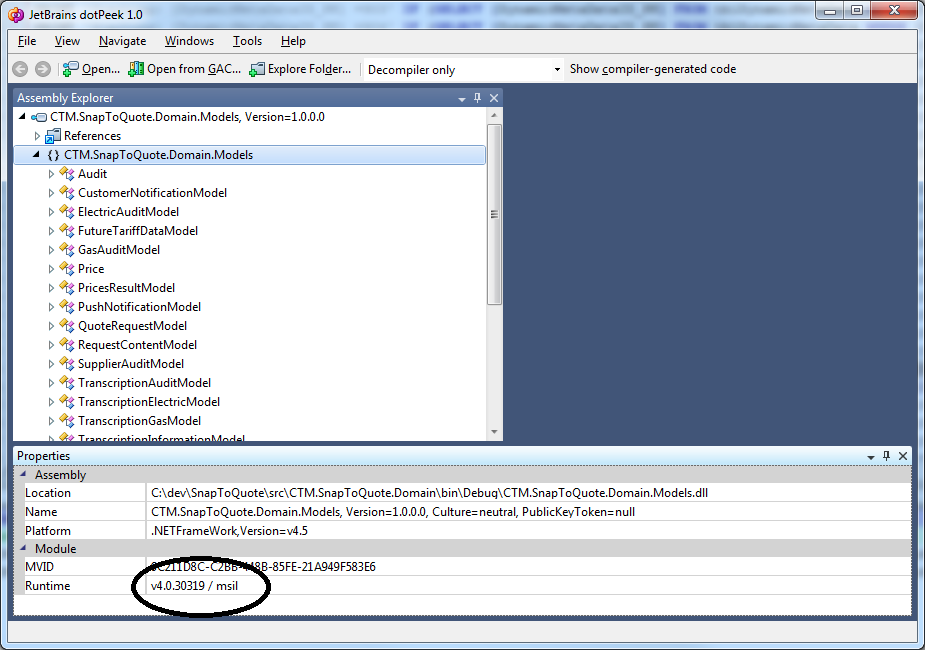Click the Open from GAC... label
The height and width of the screenshot is (650, 925).
click(x=194, y=69)
